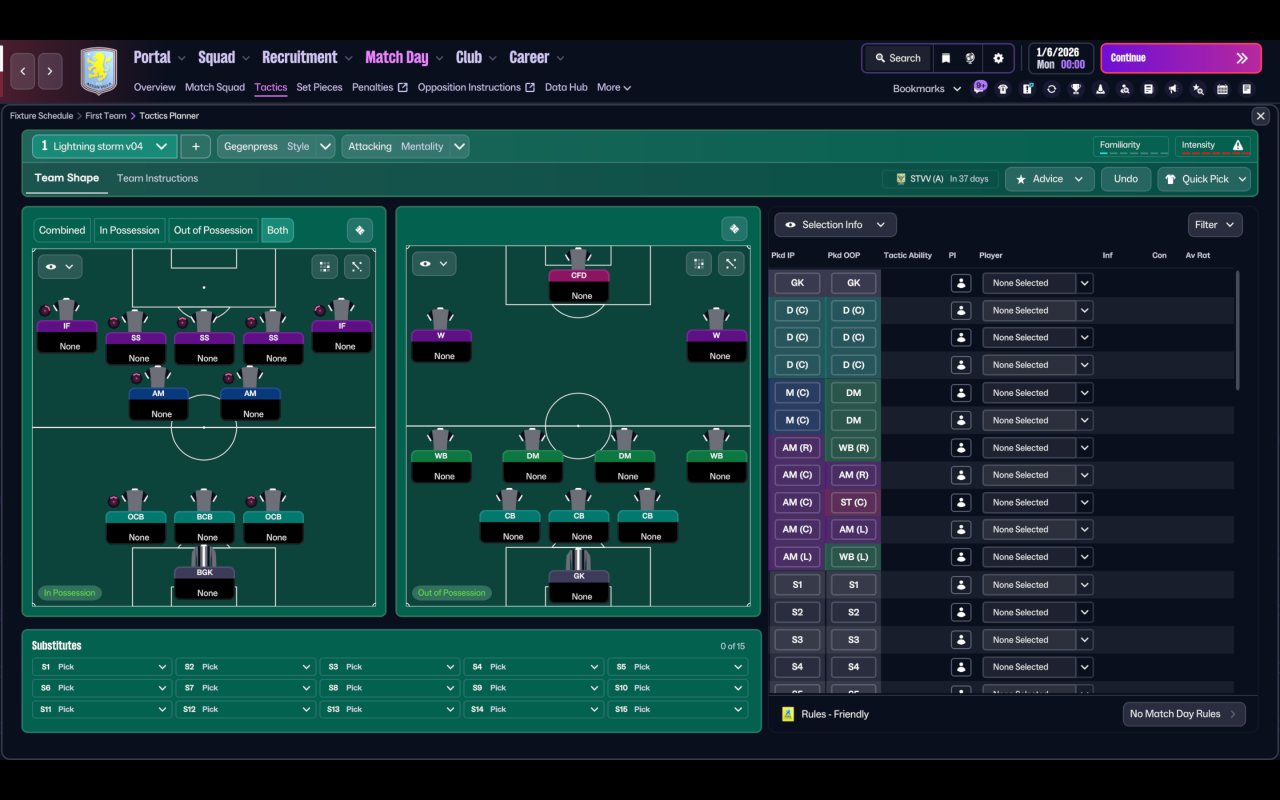Click the Intensity indicator bar

pyautogui.click(x=1213, y=146)
